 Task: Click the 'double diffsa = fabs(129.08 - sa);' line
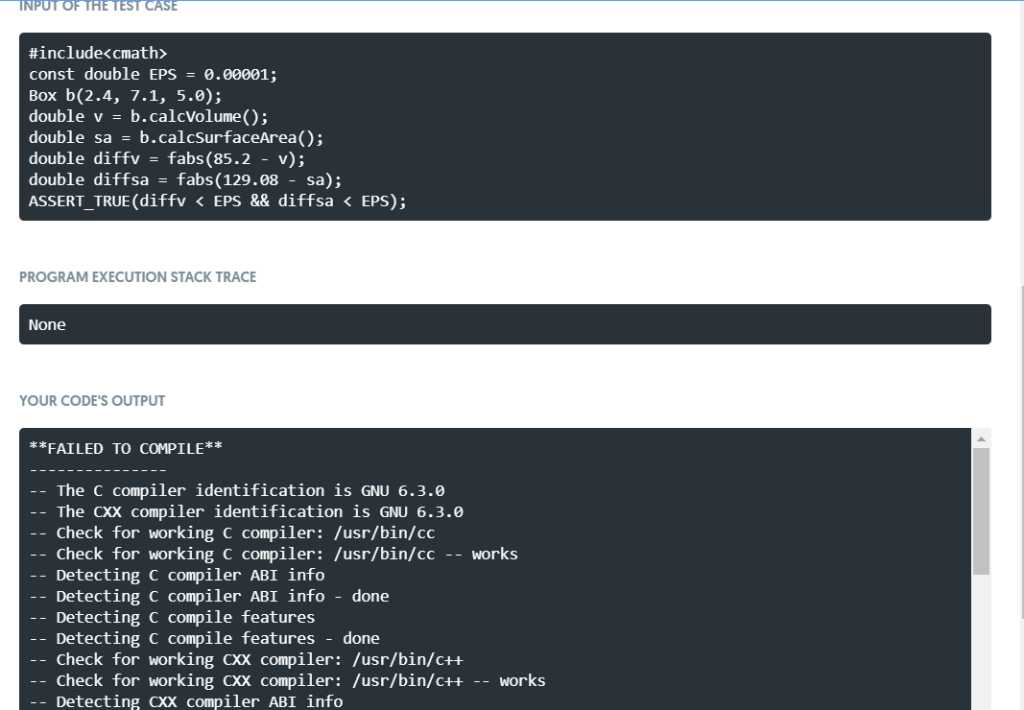(185, 180)
